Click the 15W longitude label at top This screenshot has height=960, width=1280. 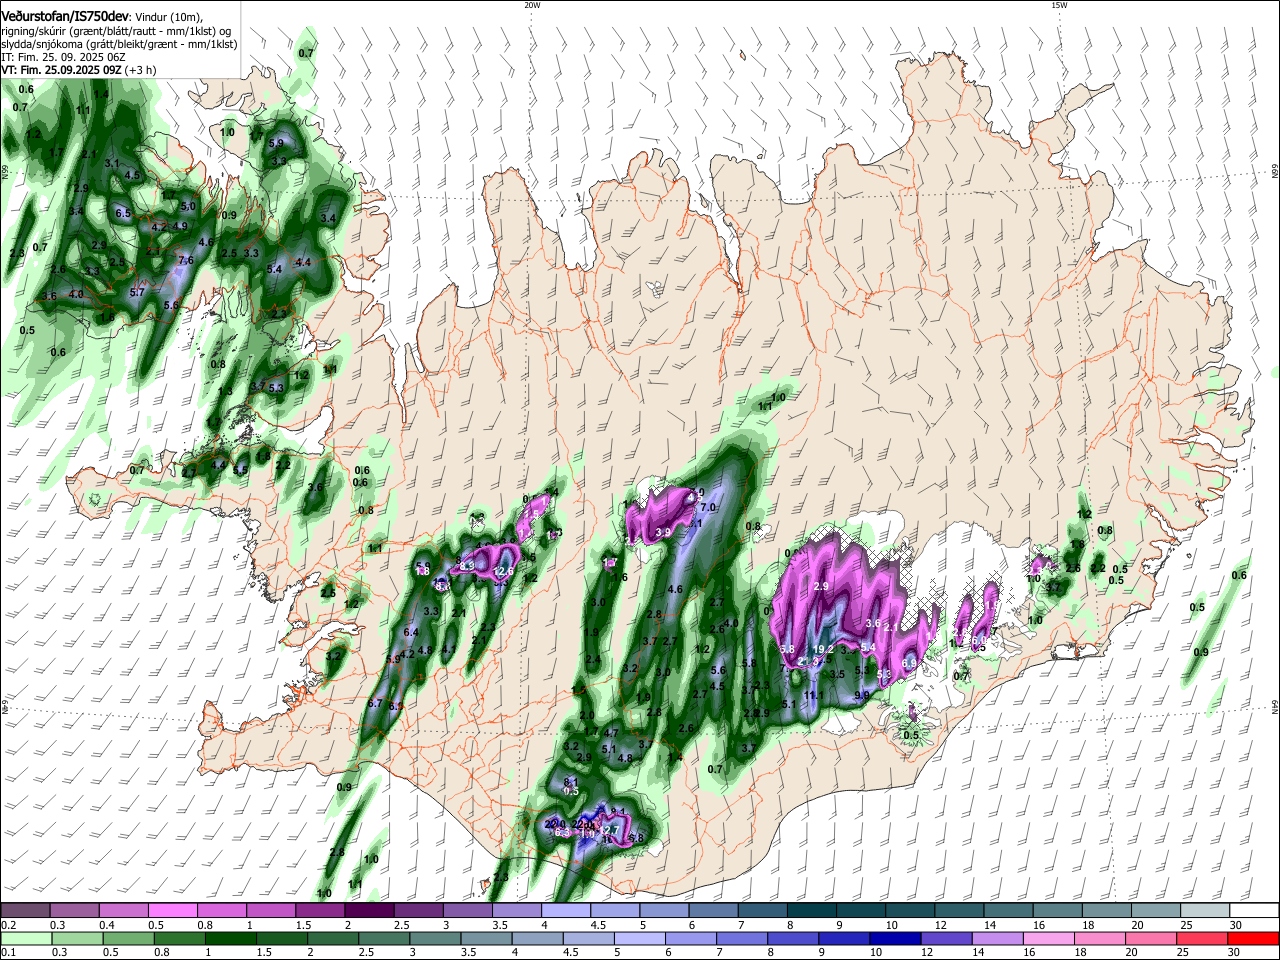[1059, 5]
